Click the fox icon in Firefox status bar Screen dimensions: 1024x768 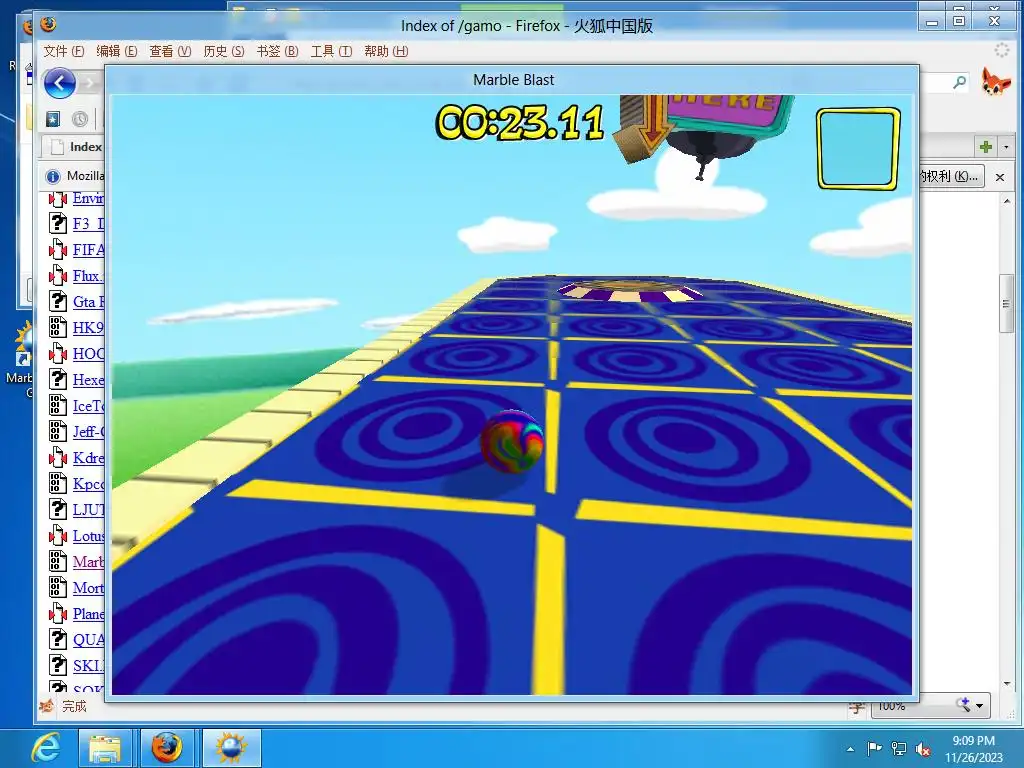click(x=47, y=706)
